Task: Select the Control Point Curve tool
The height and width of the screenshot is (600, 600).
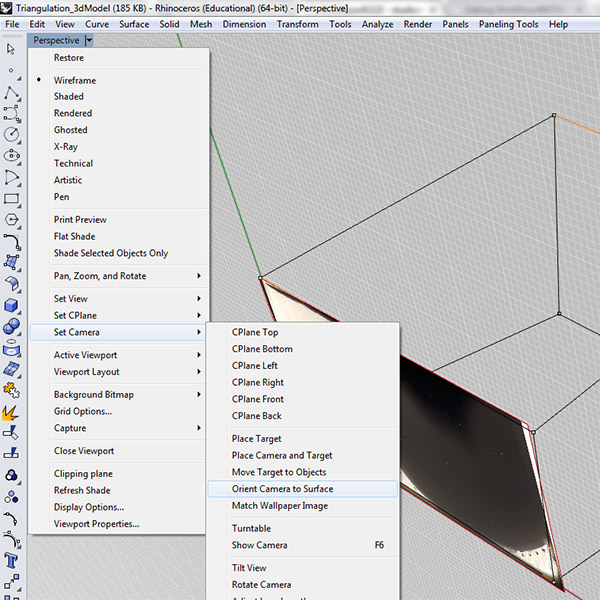Action: 11,113
